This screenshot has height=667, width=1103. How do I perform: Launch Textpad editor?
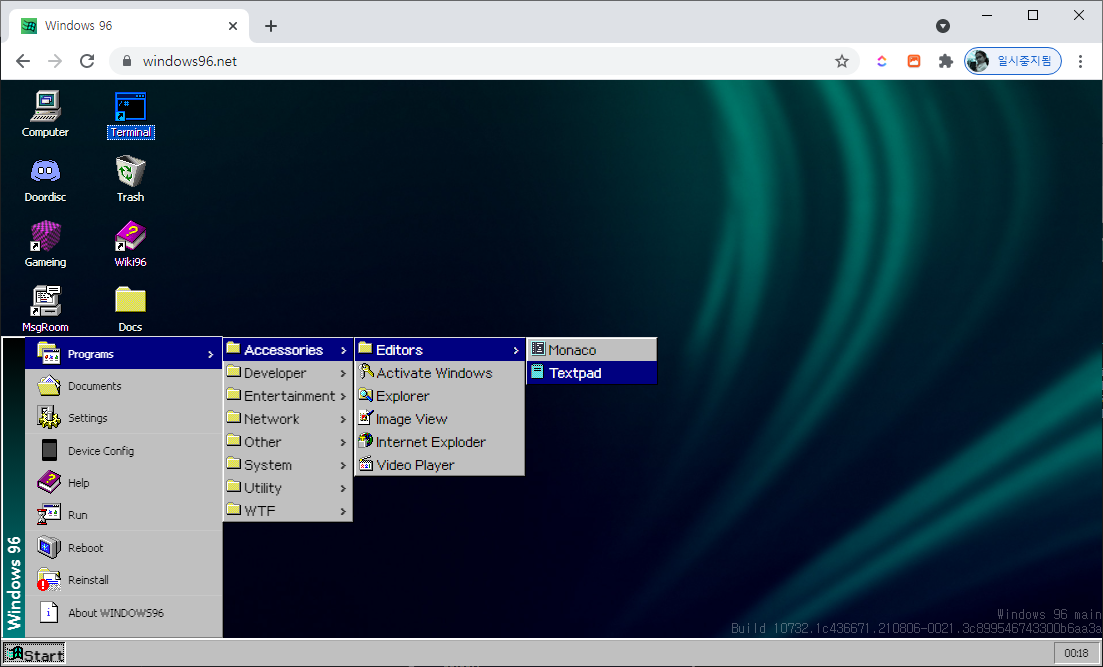(592, 373)
